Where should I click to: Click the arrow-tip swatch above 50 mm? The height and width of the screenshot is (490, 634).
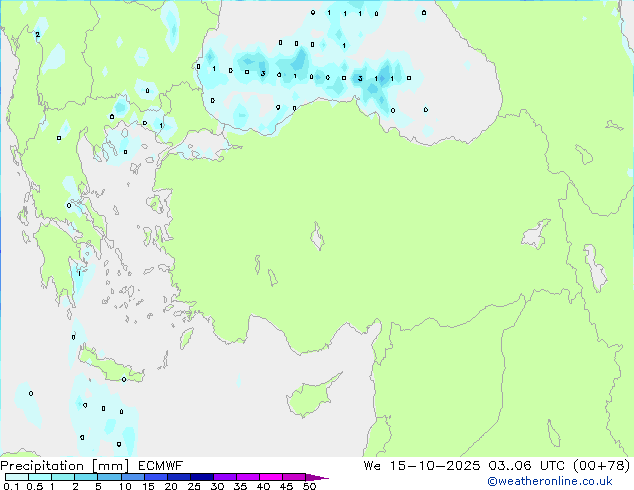point(316,477)
